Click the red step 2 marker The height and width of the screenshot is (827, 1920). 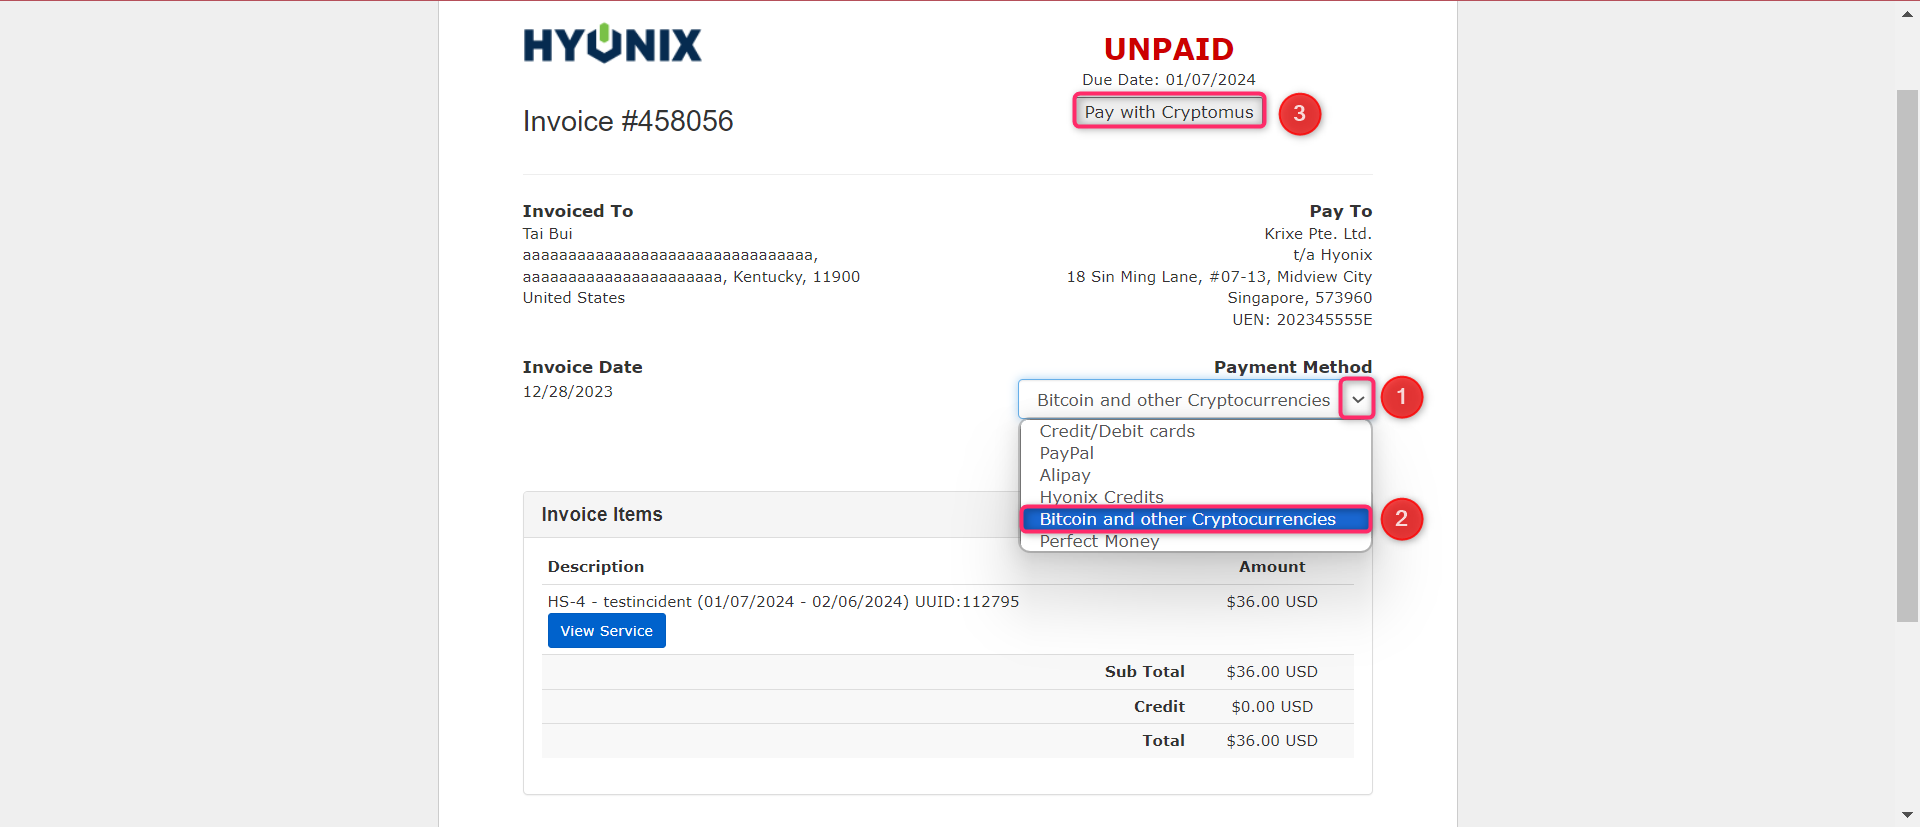click(x=1401, y=519)
